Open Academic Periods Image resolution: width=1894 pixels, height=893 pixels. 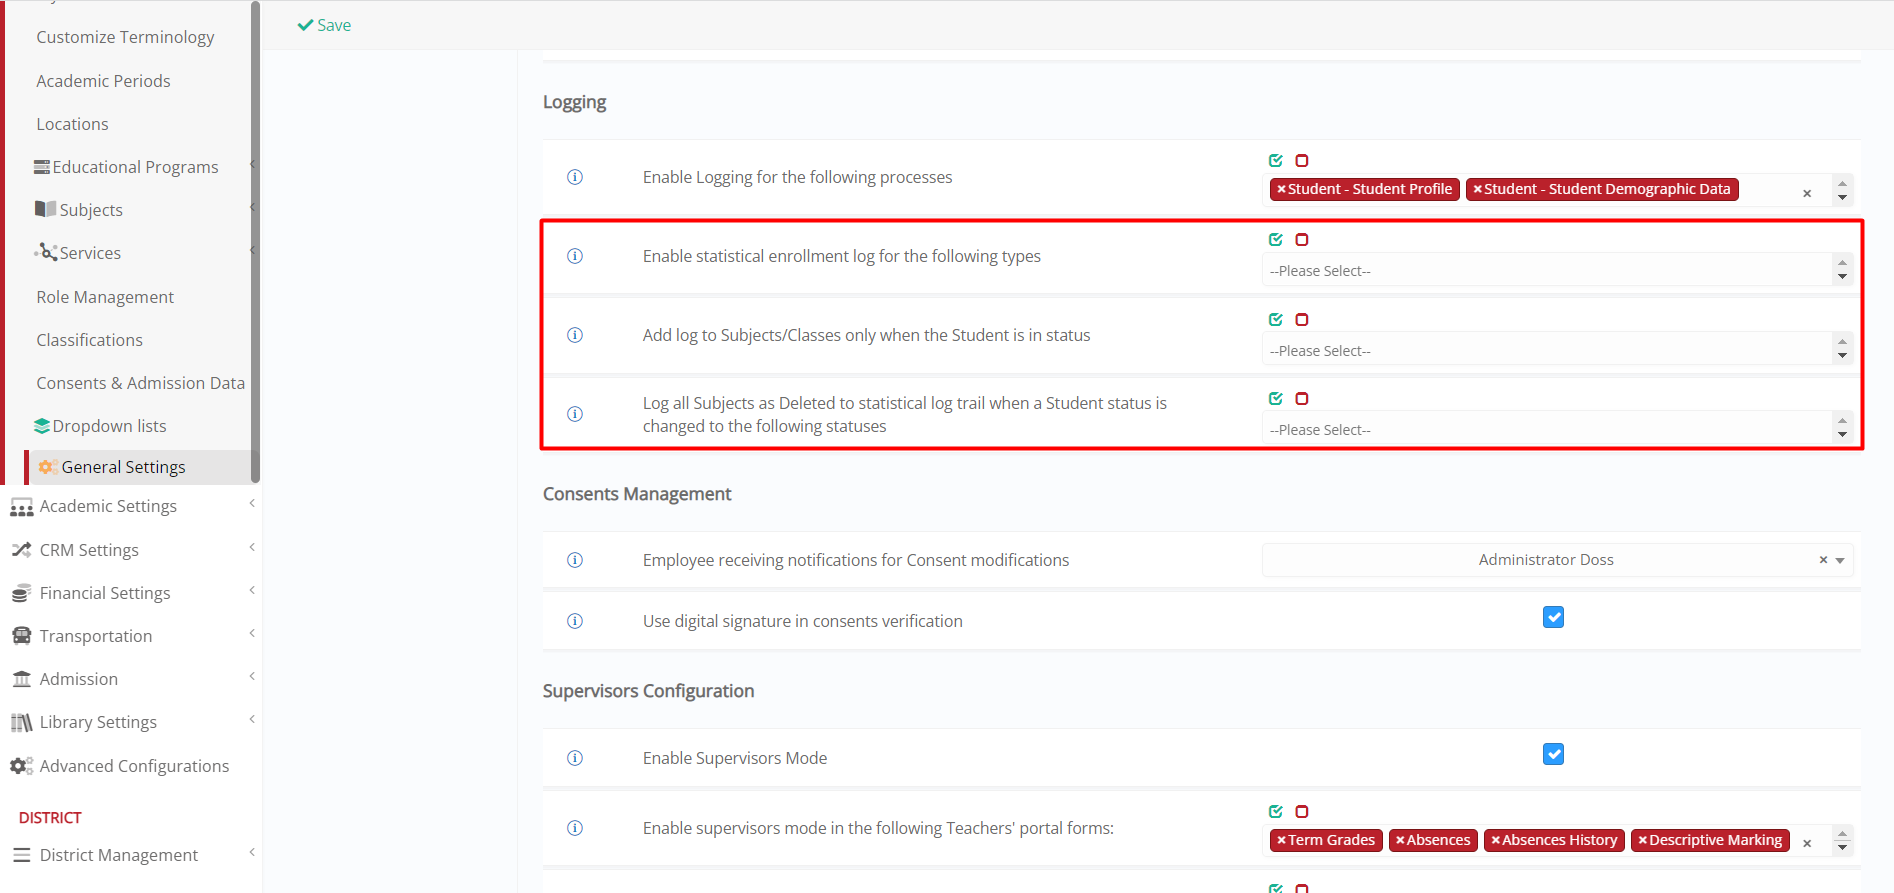point(103,81)
